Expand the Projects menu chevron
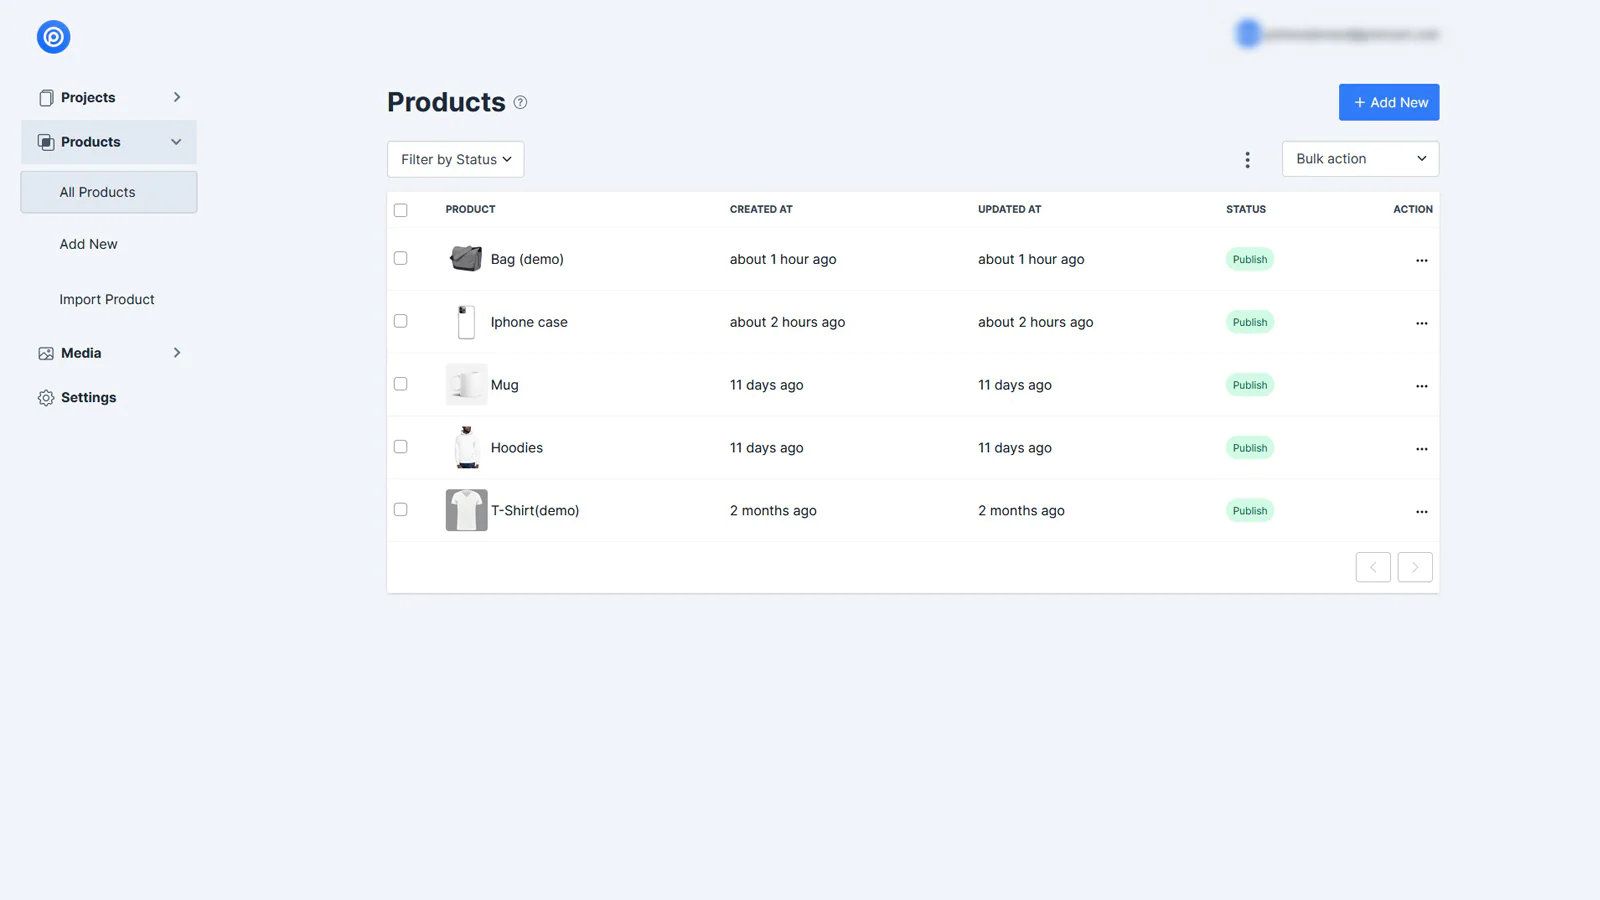 177,97
